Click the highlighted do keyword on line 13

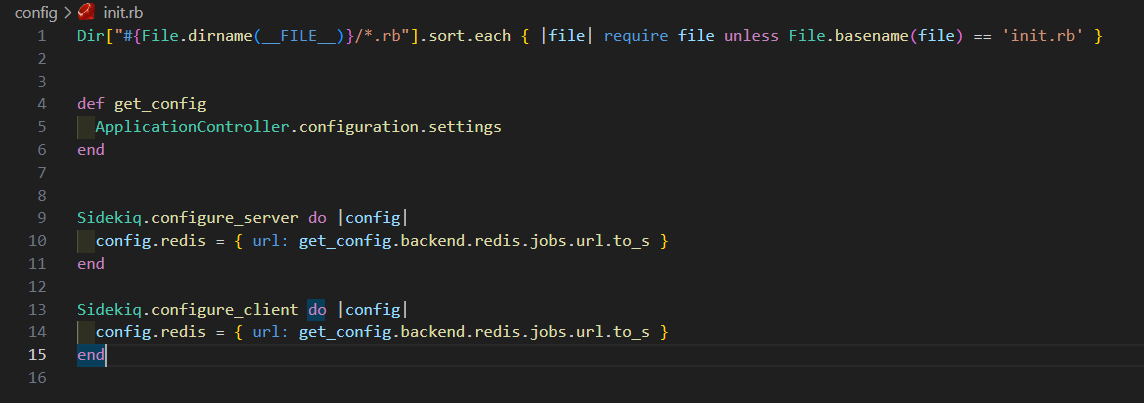click(317, 310)
